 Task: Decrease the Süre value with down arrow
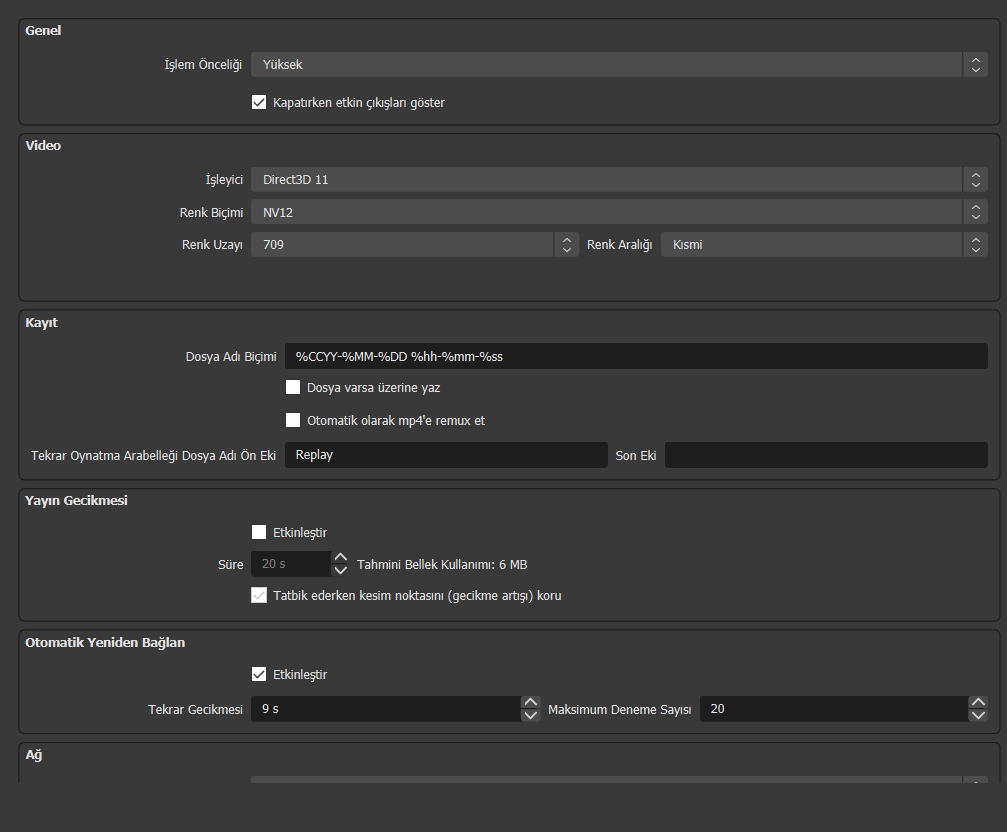point(340,570)
